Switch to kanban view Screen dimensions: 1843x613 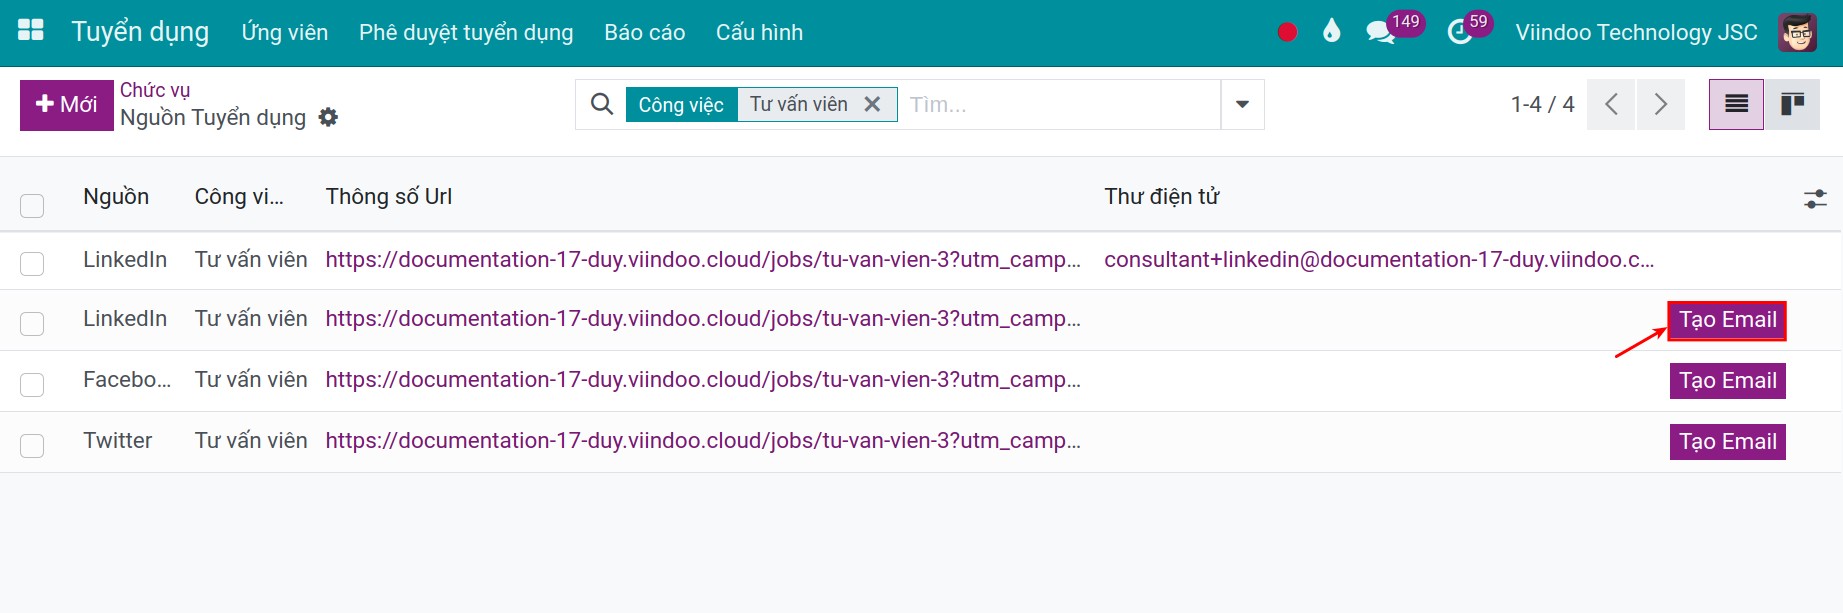1792,104
